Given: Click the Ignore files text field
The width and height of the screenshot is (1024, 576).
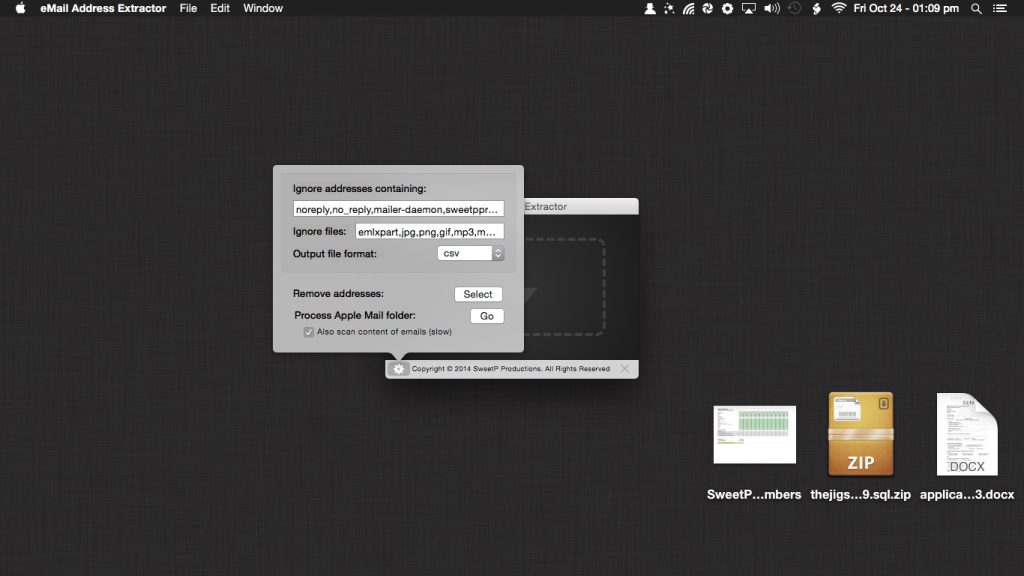Looking at the screenshot, I should point(430,230).
